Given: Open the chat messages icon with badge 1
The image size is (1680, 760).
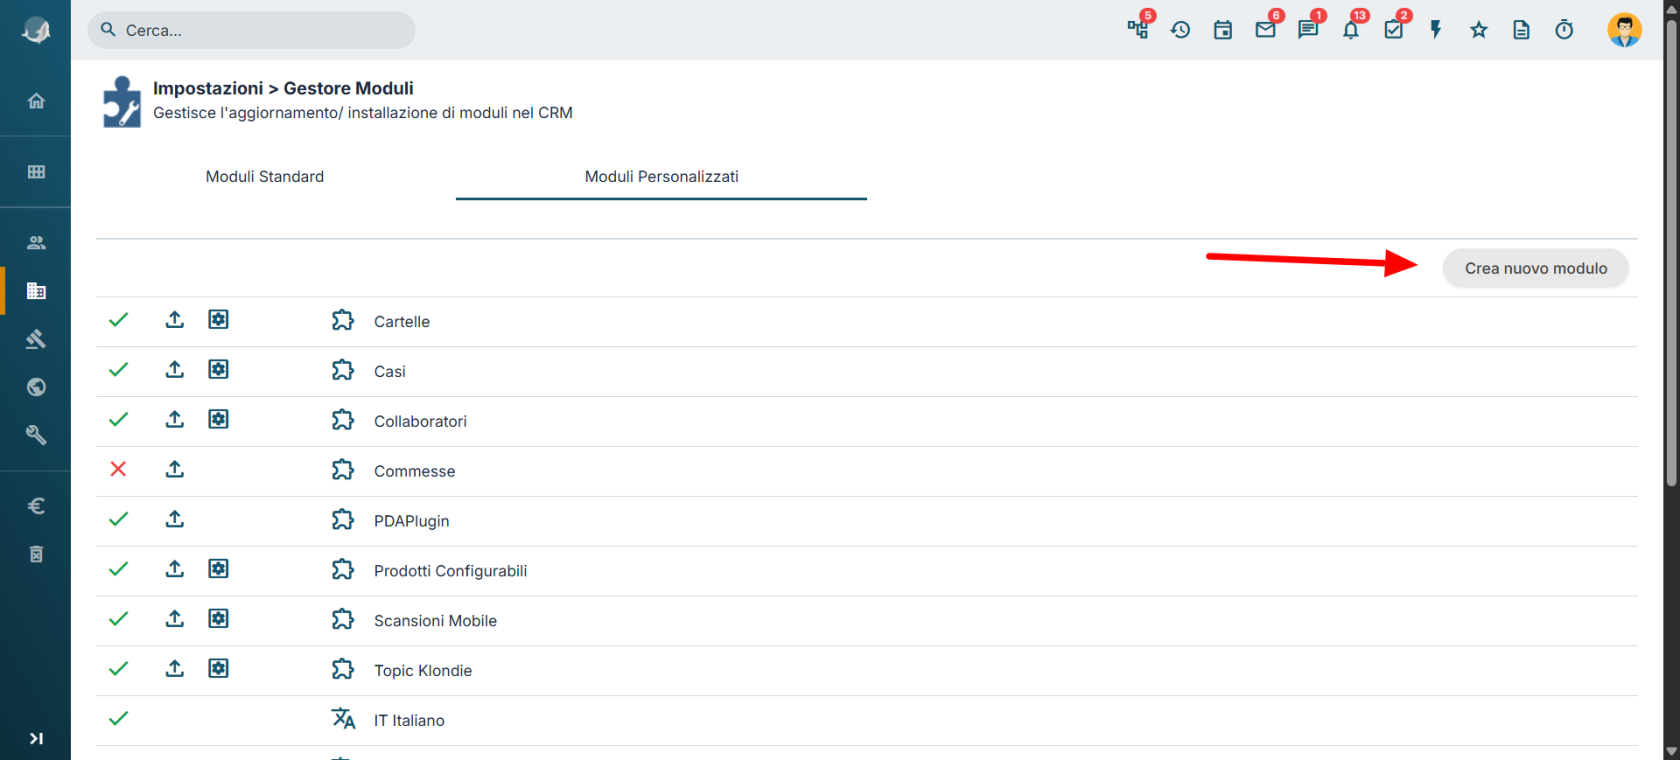Looking at the screenshot, I should (x=1308, y=30).
